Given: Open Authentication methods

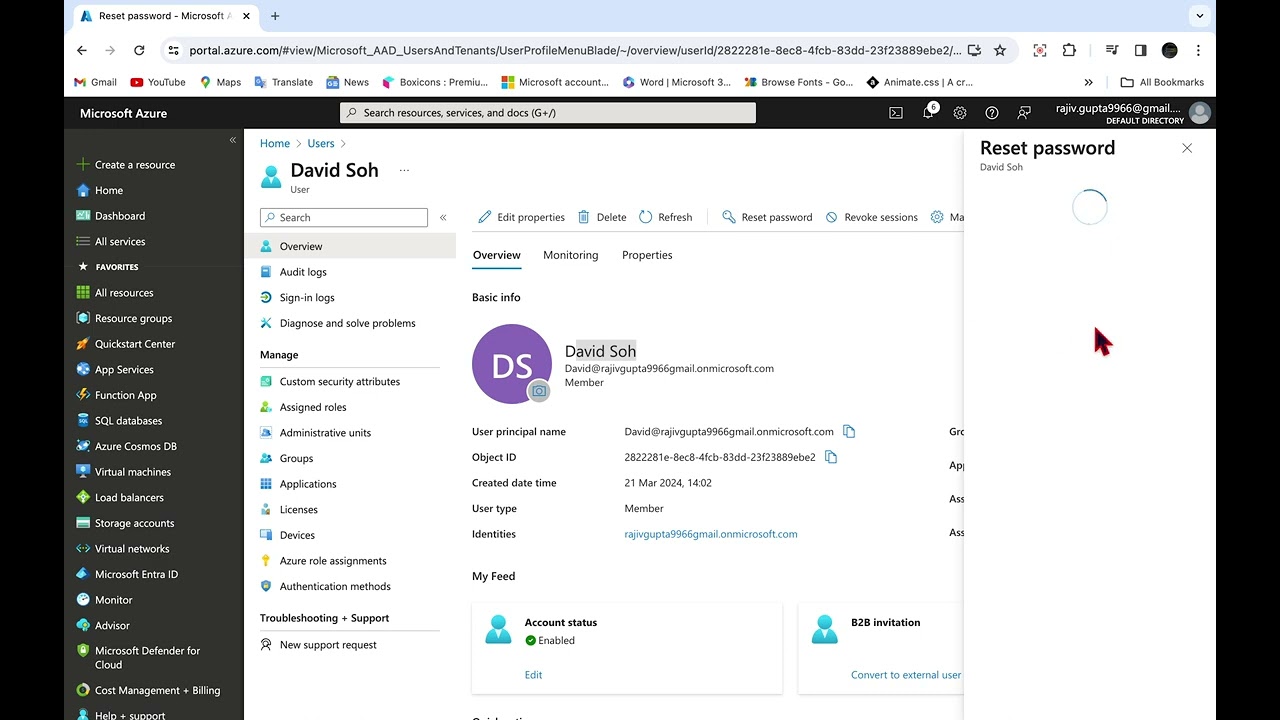Looking at the screenshot, I should pos(335,587).
